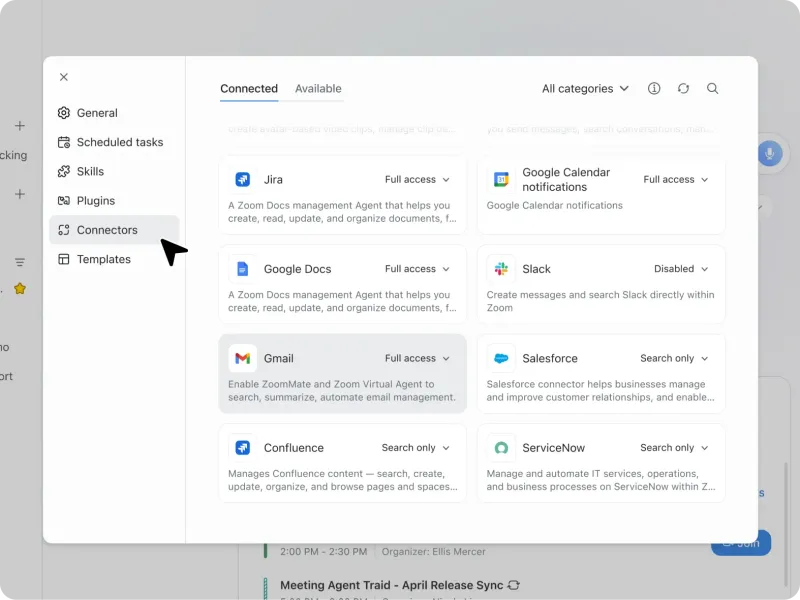Open ServiceNow Search only dropdown

pos(674,447)
